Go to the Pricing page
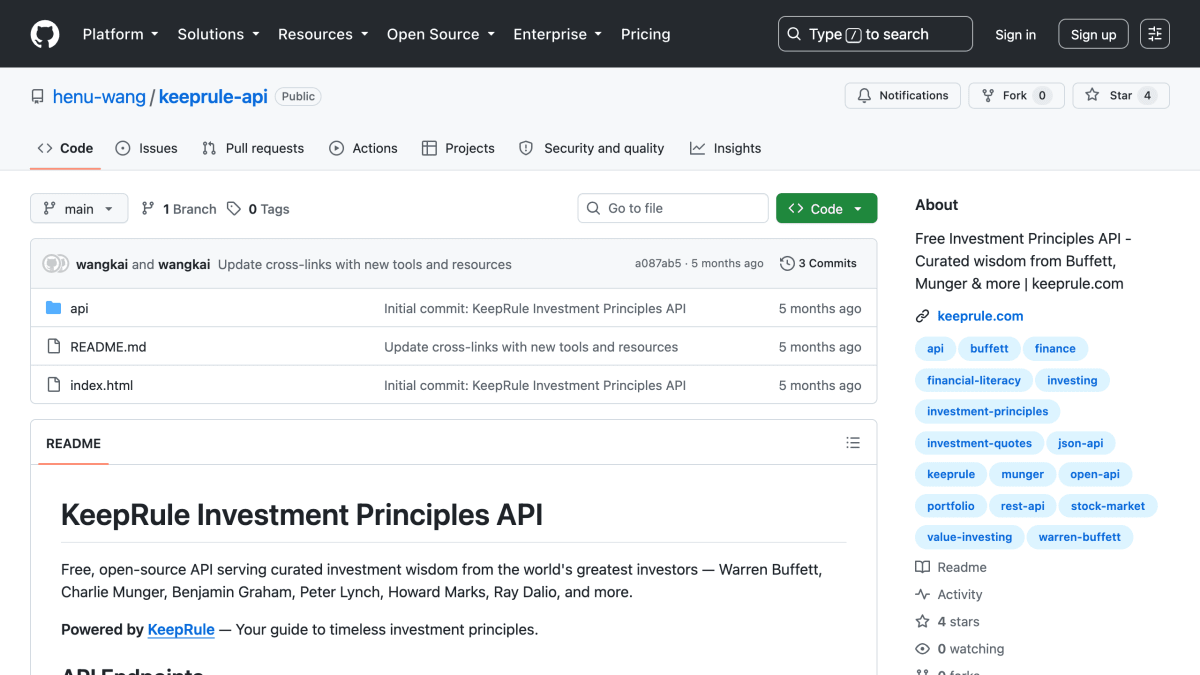Screen dimensions: 1200x675 (645, 34)
